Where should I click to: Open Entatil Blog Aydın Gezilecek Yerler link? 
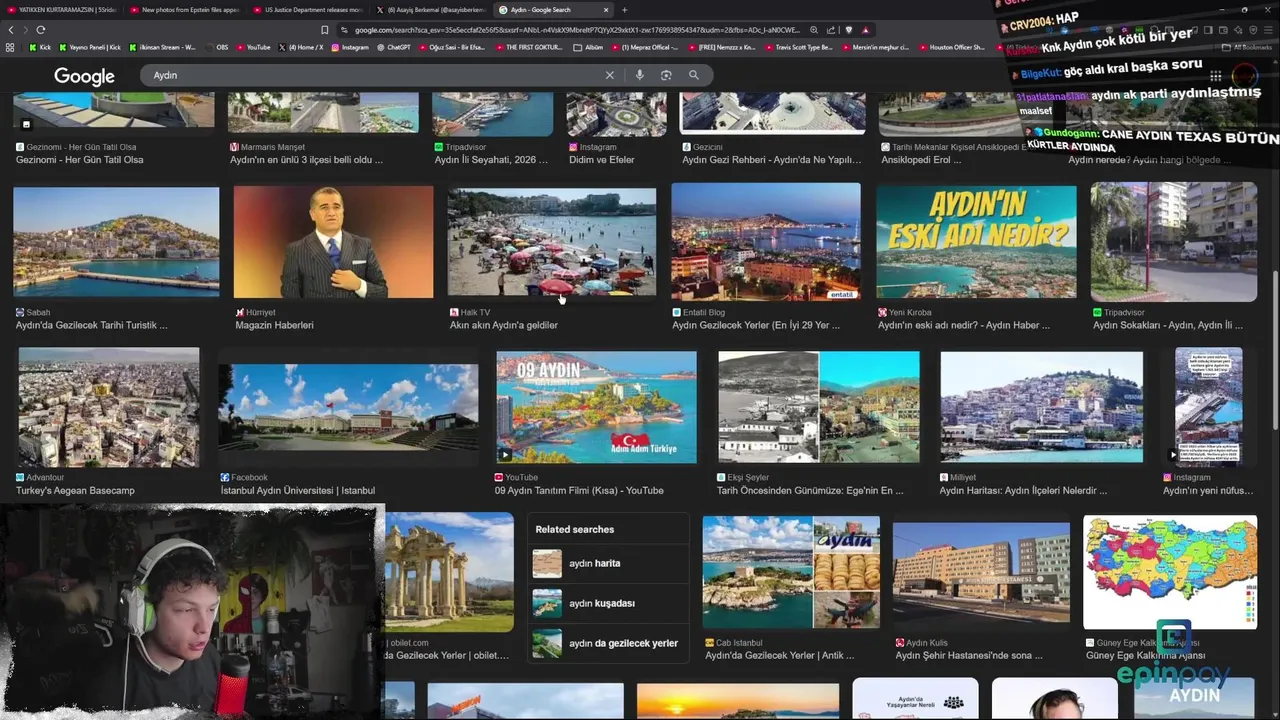tap(756, 325)
